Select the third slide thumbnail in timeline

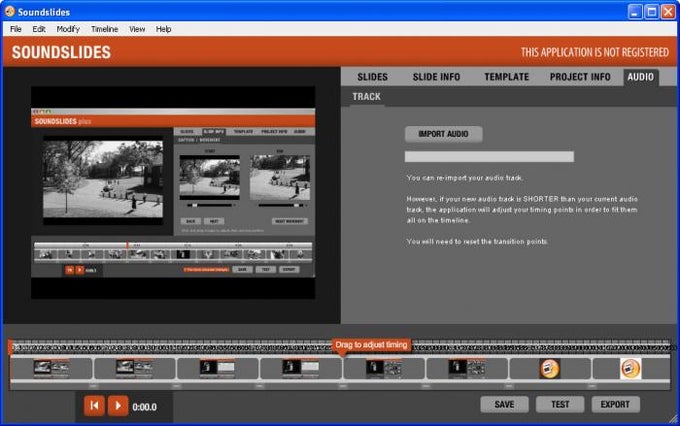(217, 368)
